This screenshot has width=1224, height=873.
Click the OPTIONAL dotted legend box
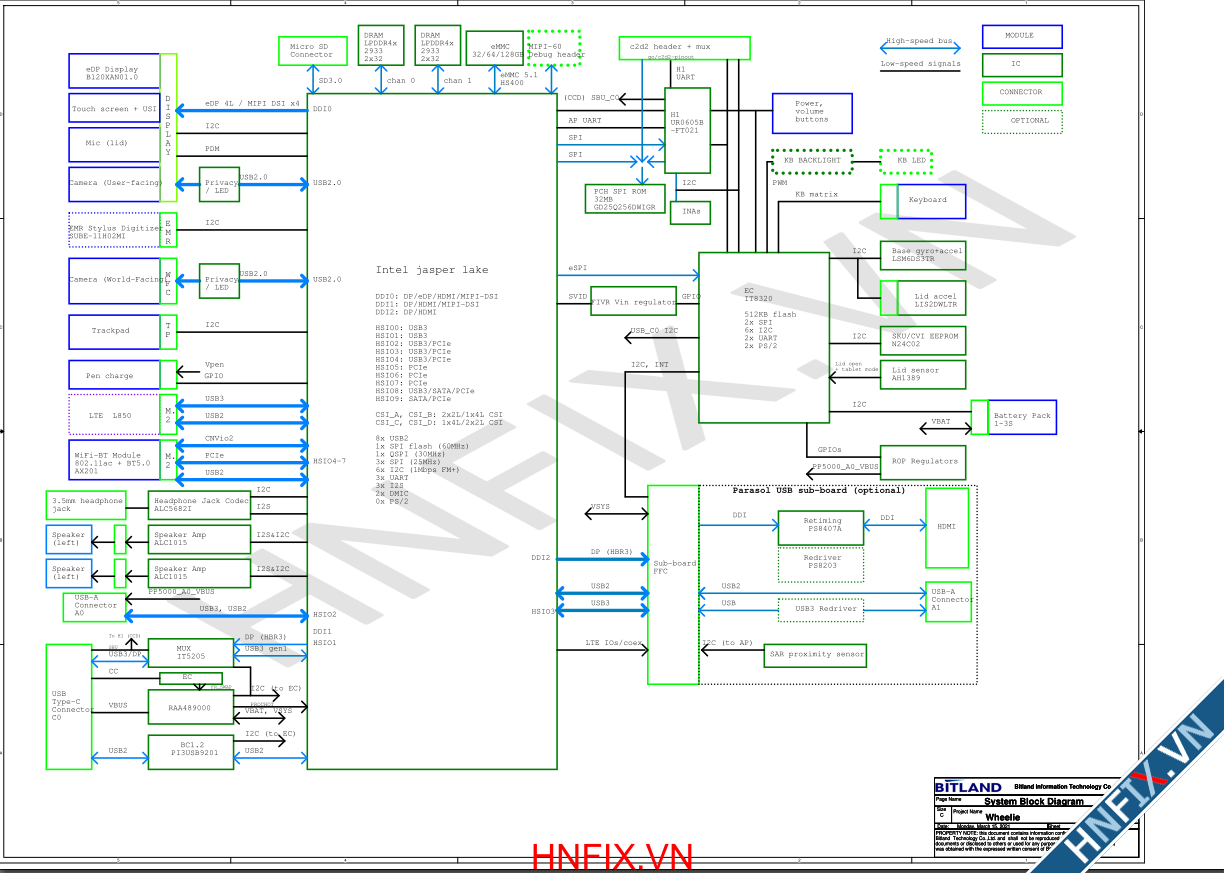tap(1021, 121)
